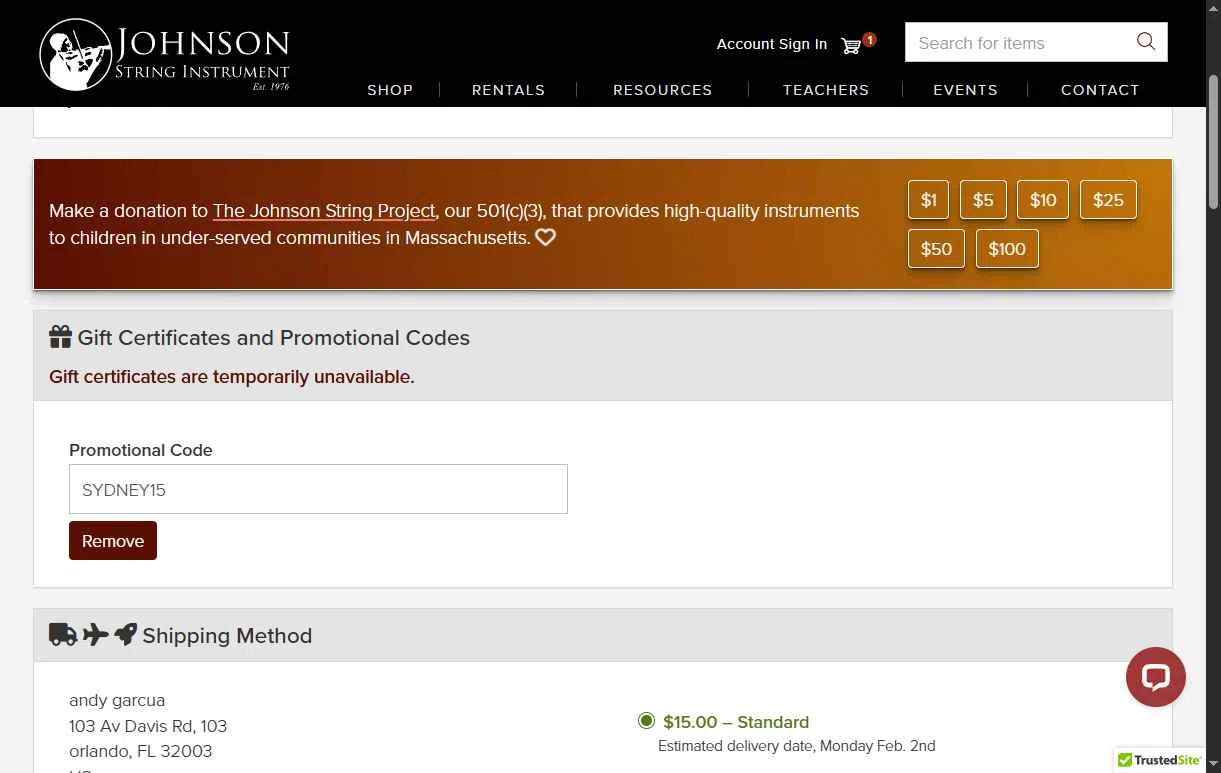Open the Events menu
This screenshot has height=773, width=1221.
coord(965,90)
